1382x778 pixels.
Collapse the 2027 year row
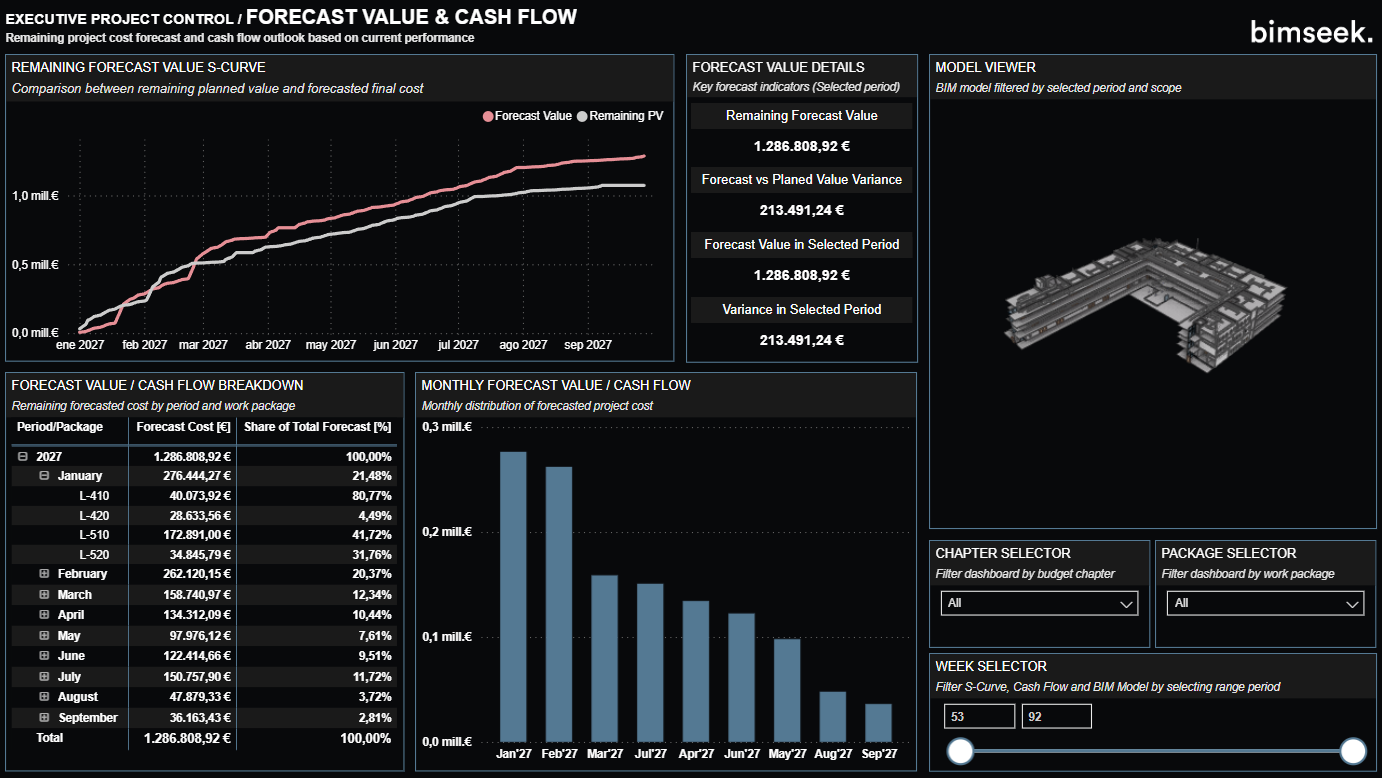tap(22, 456)
